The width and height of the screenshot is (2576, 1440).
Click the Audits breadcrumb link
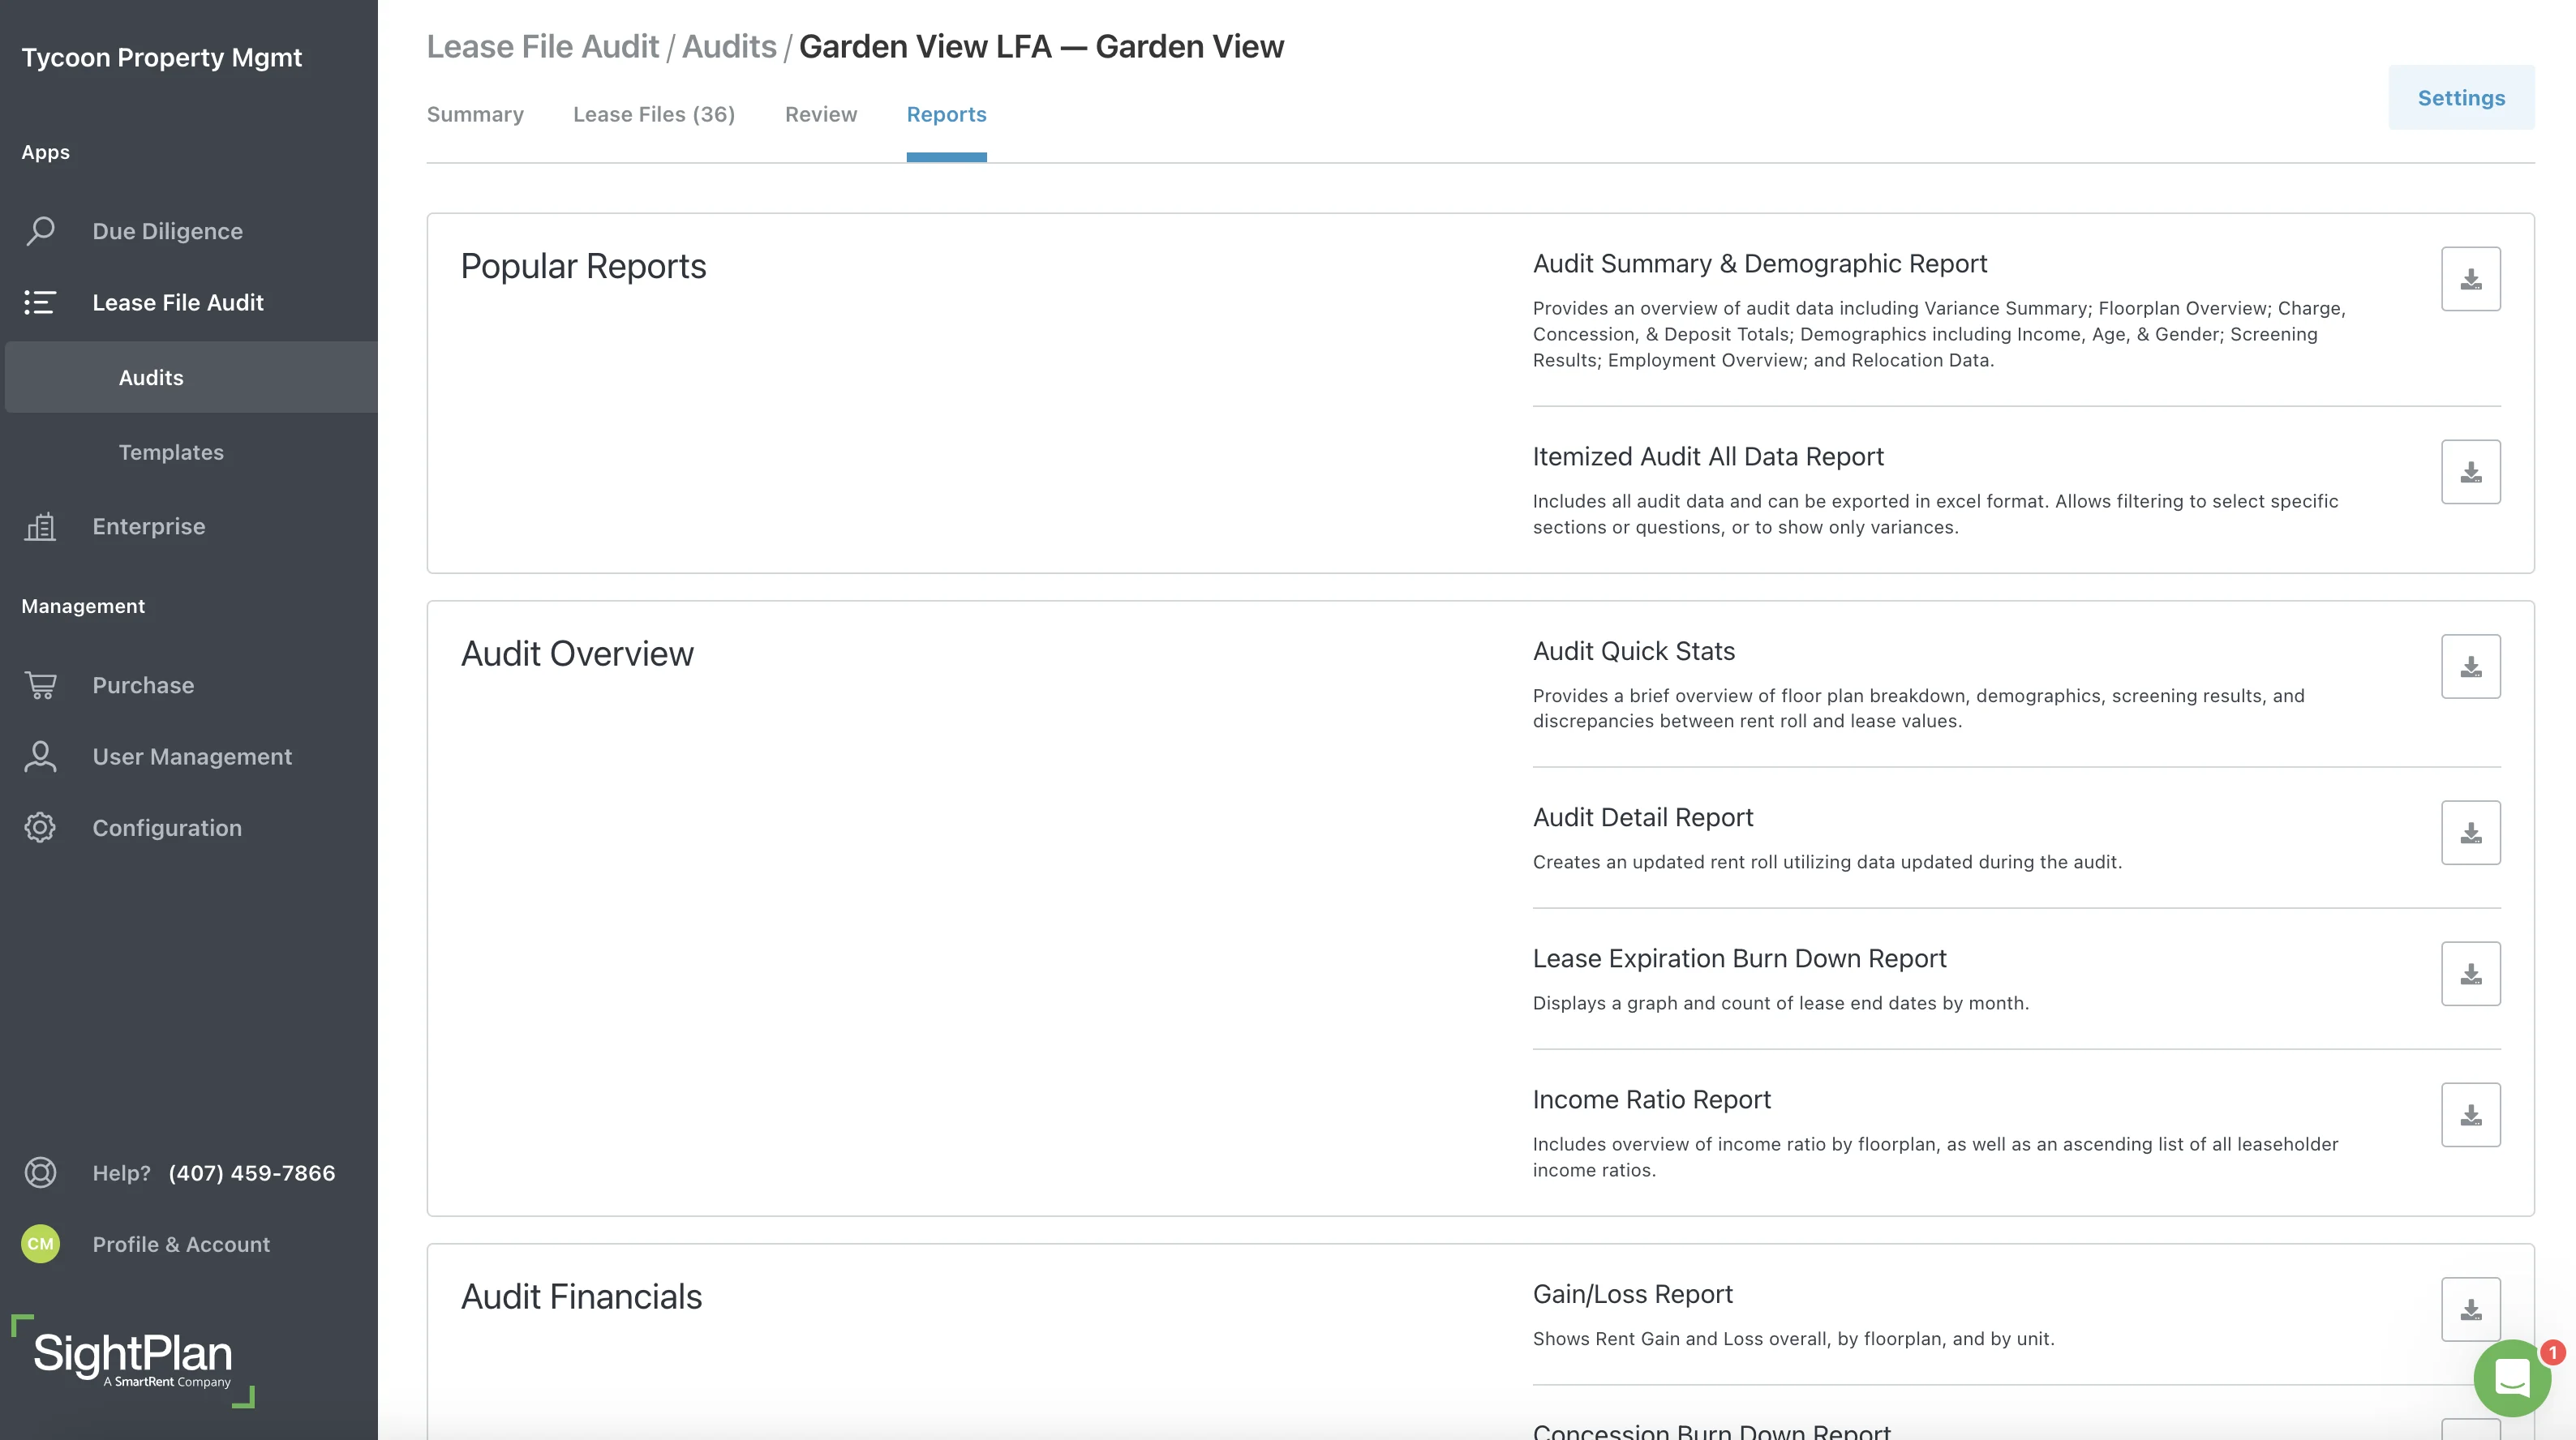point(729,46)
